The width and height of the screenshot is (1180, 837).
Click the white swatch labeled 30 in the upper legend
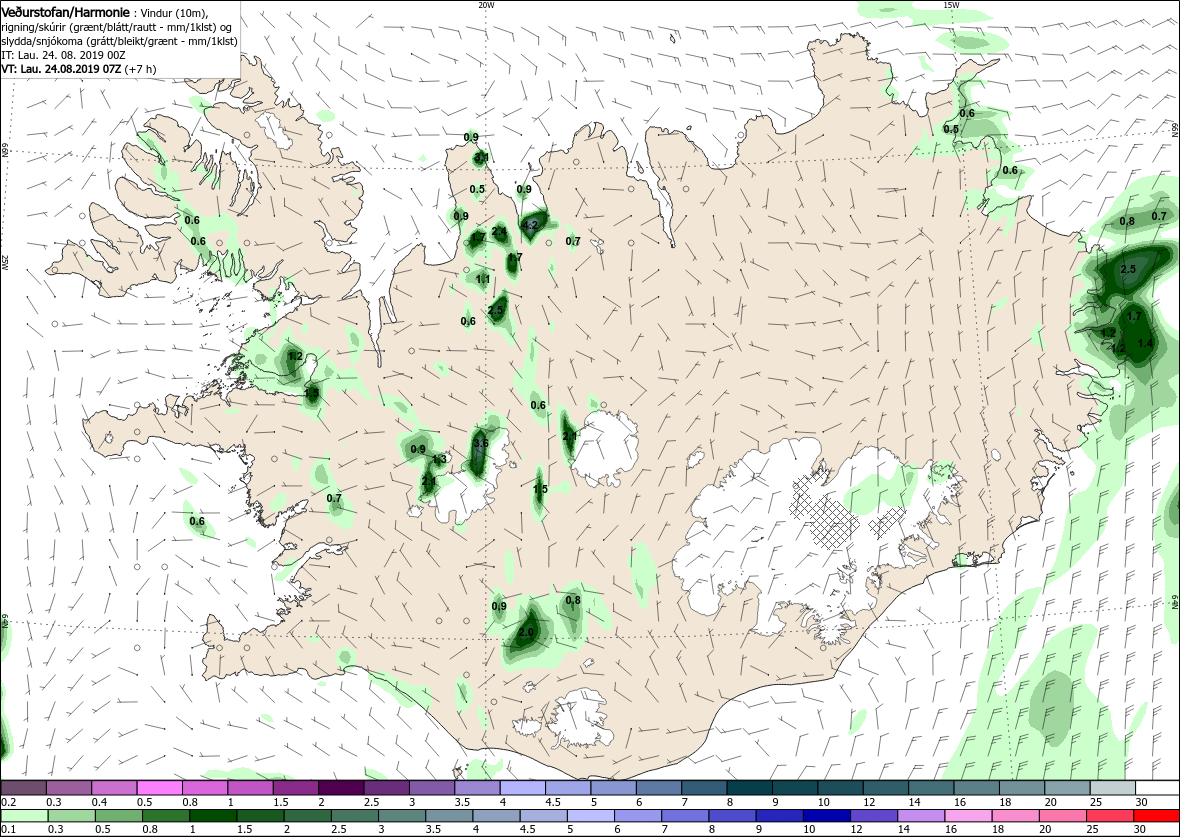pyautogui.click(x=1157, y=787)
